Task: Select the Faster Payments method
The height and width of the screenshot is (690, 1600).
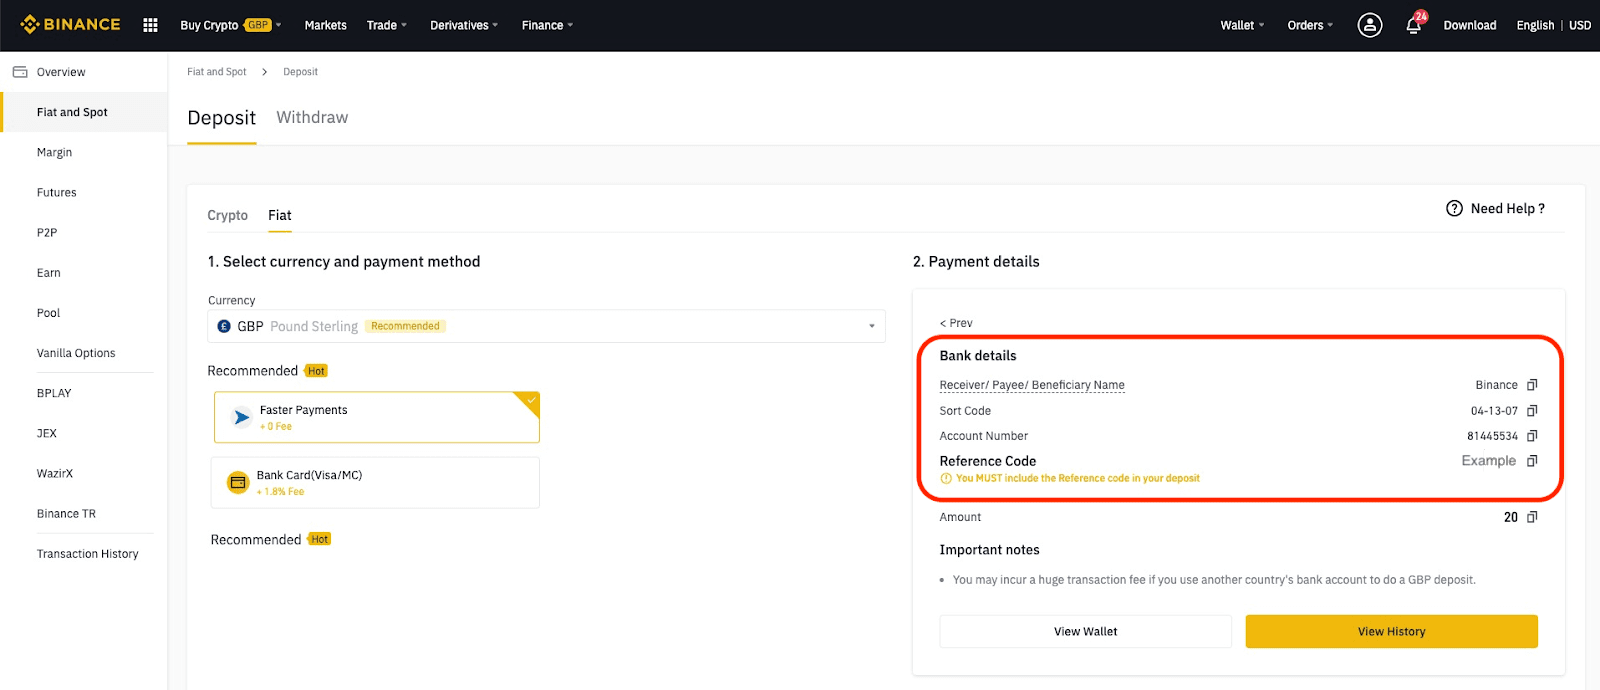Action: point(377,417)
